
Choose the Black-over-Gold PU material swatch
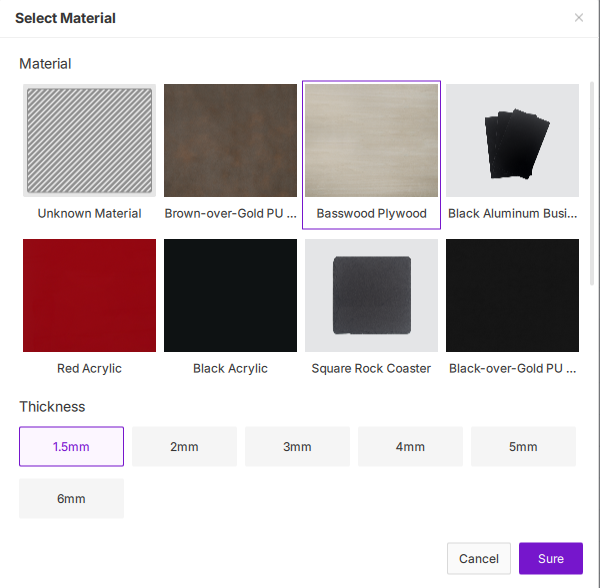pyautogui.click(x=512, y=295)
